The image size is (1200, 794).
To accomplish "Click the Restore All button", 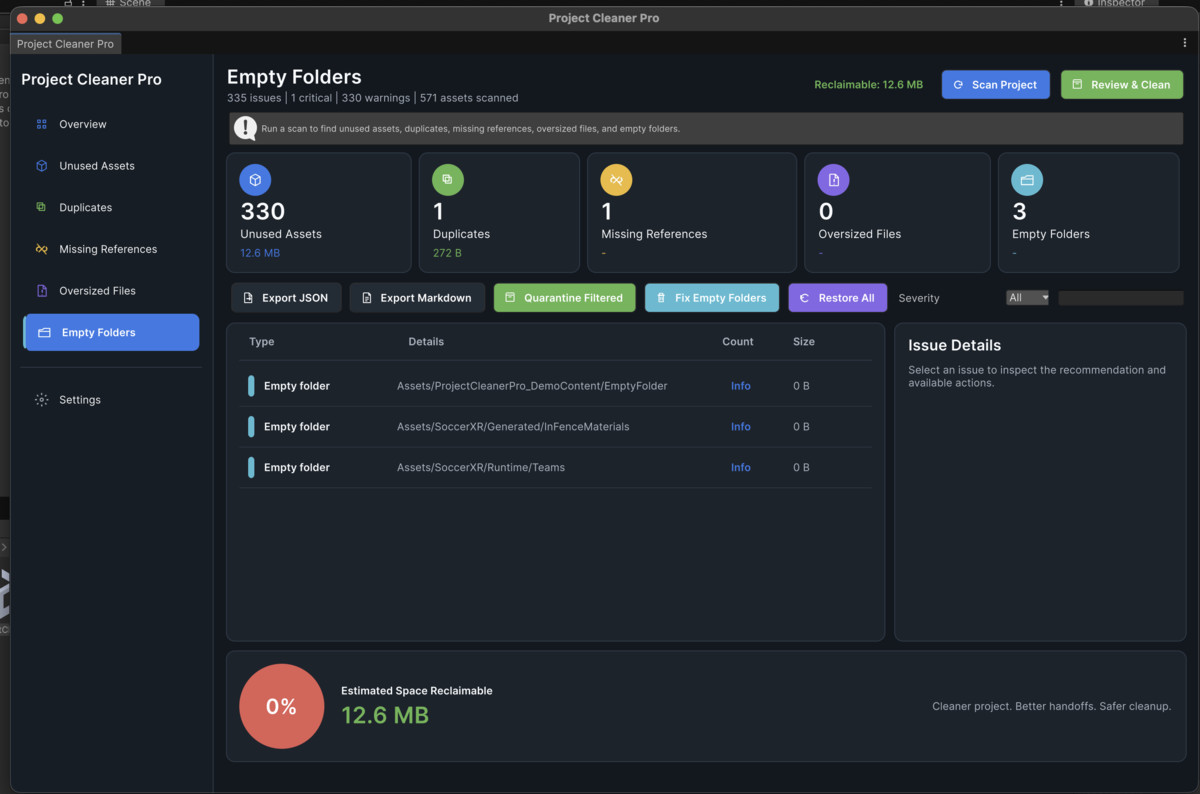I will coord(838,298).
